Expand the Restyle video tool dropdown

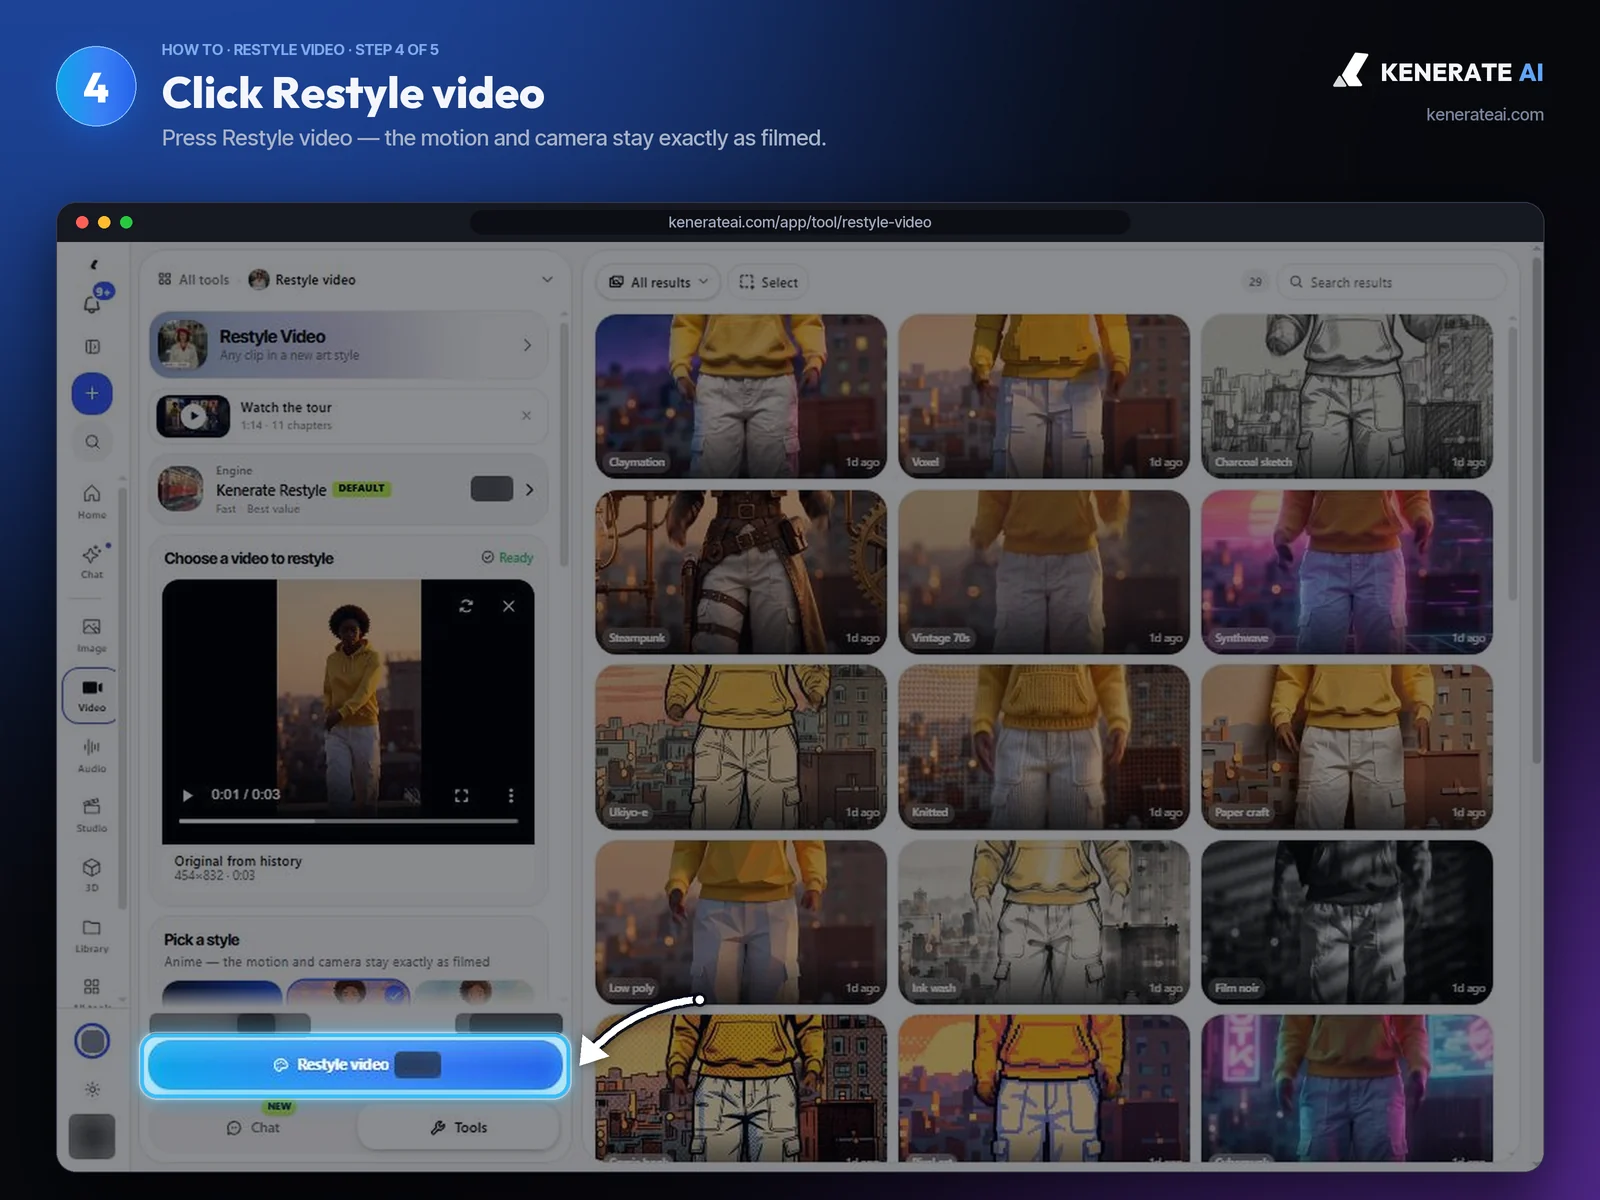tap(547, 280)
